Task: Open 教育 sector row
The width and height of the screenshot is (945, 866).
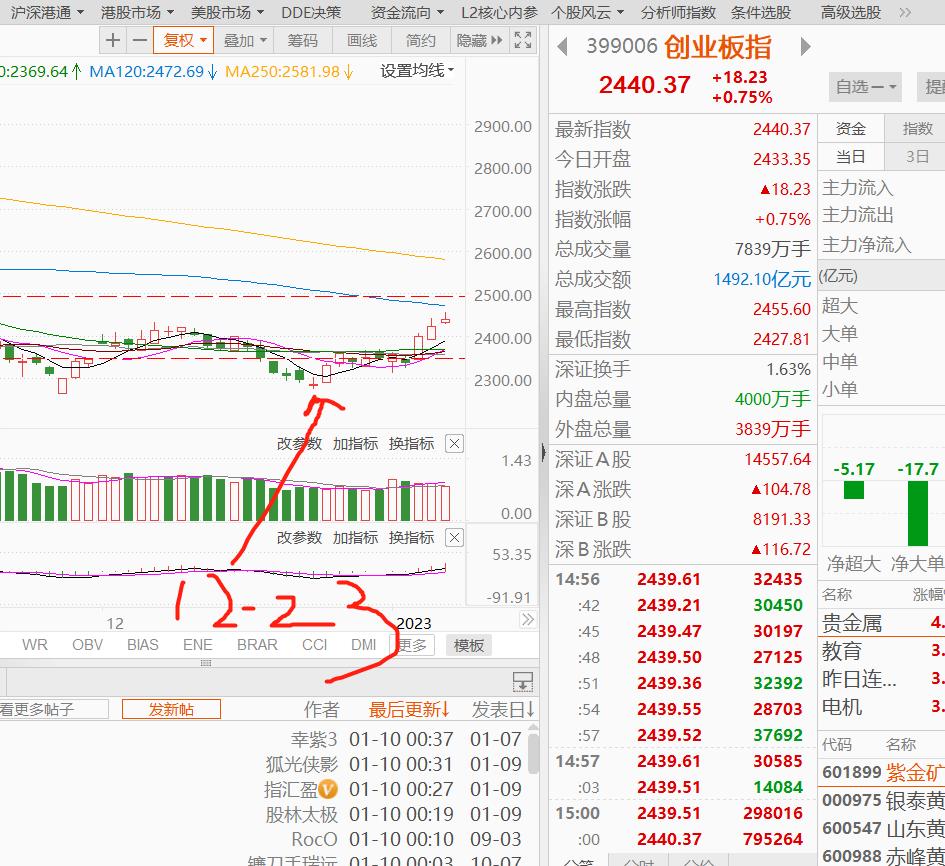Action: tap(881, 651)
